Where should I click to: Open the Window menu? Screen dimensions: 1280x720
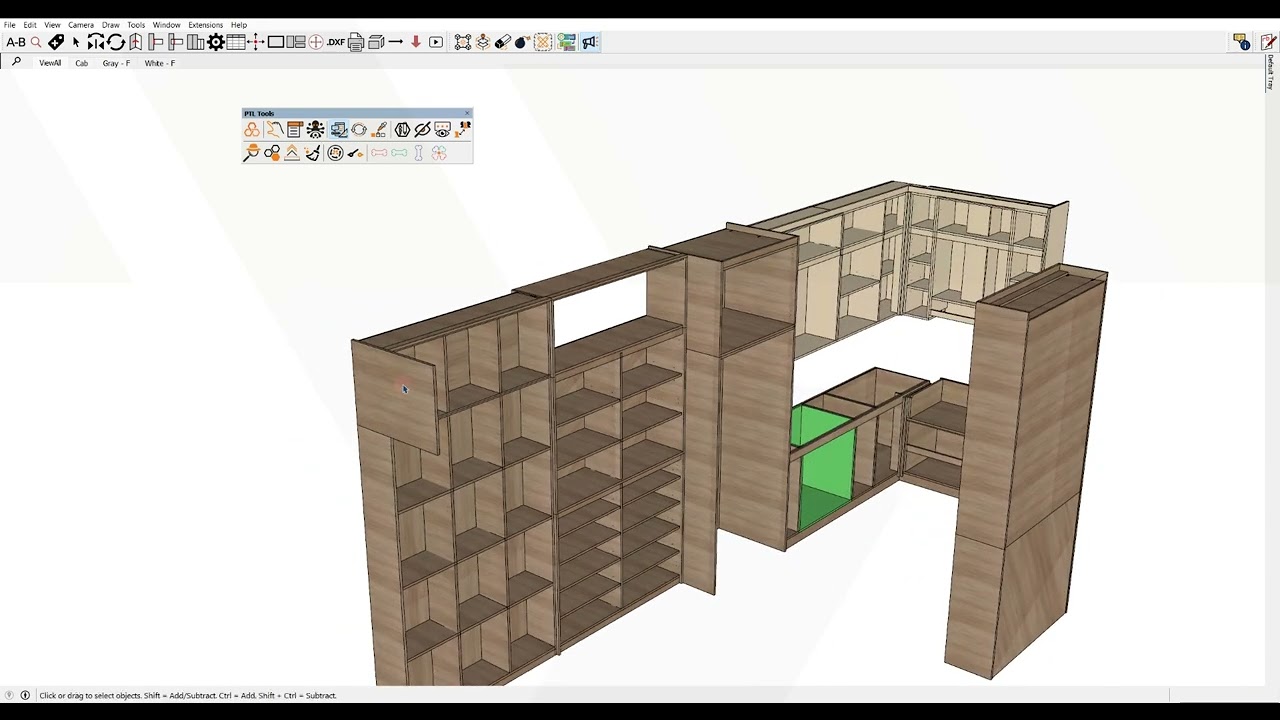[x=166, y=25]
